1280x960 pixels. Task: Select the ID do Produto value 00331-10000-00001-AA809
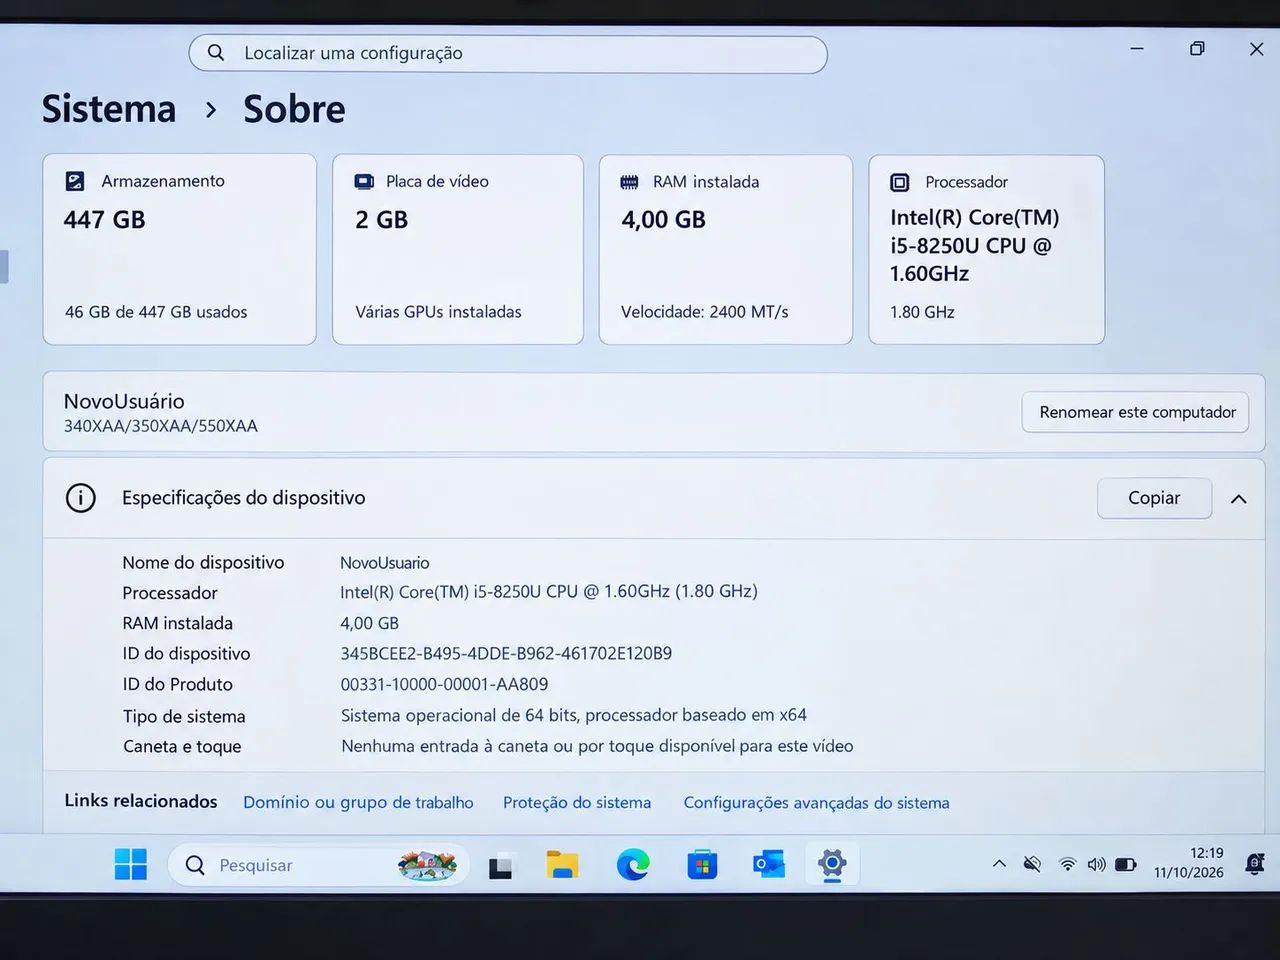(x=444, y=685)
